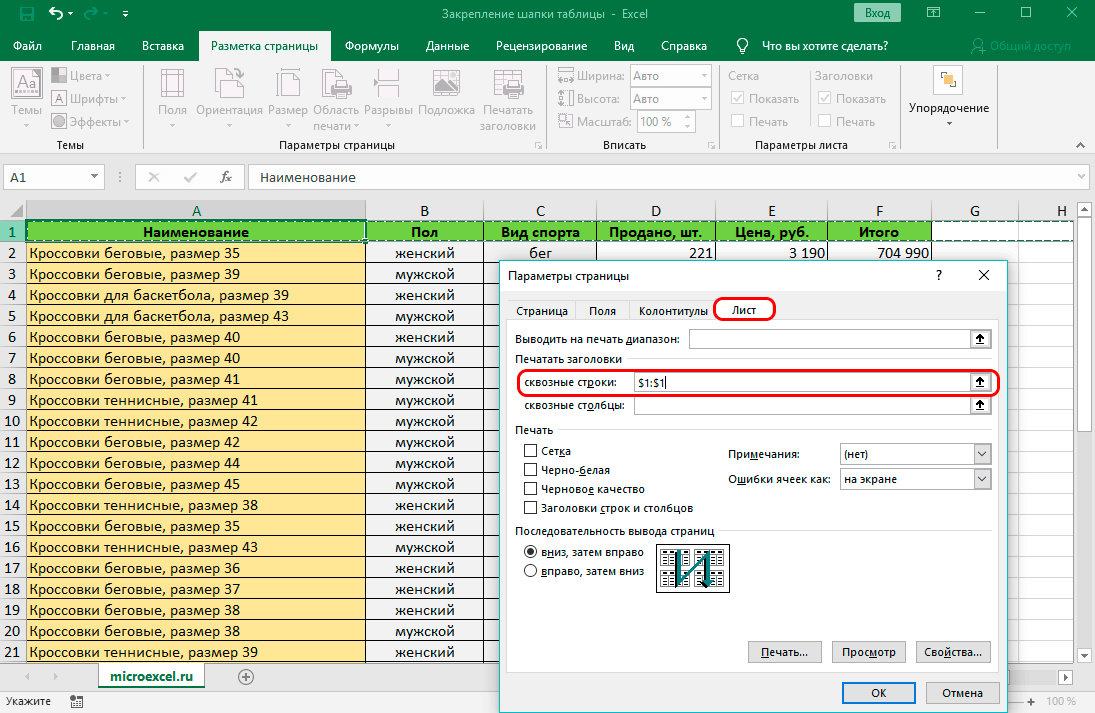This screenshot has height=713, width=1095.
Task: Open Print Area (Область печати) menu
Action: click(336, 98)
